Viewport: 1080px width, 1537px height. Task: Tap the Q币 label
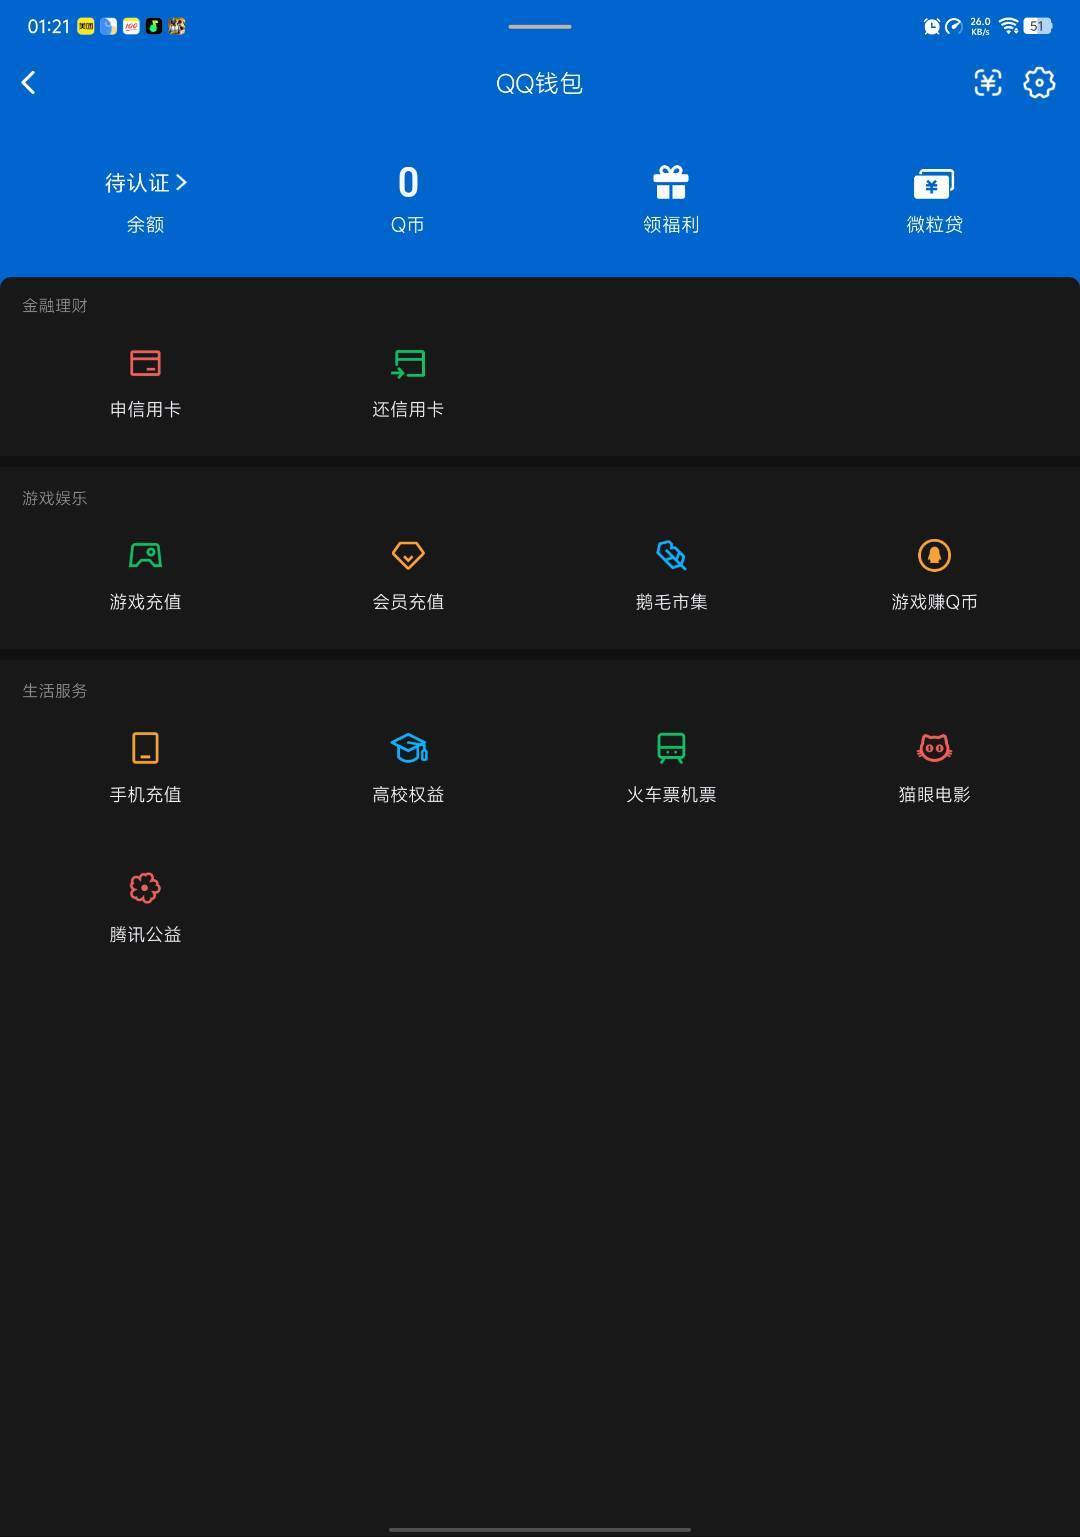[x=408, y=225]
